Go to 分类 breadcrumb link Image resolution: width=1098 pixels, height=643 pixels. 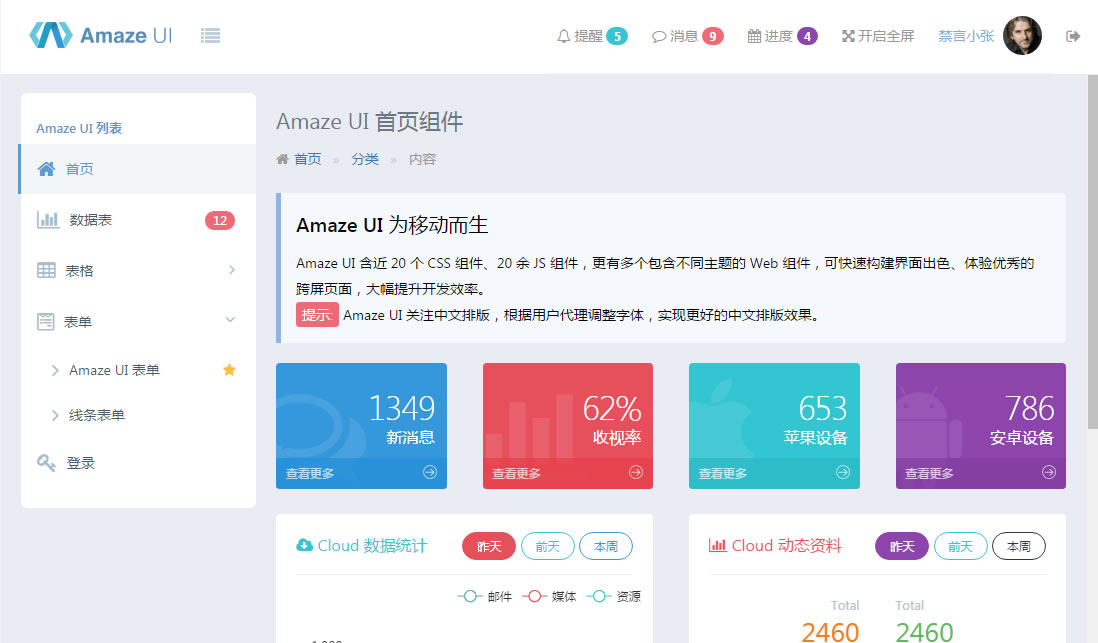click(x=365, y=159)
